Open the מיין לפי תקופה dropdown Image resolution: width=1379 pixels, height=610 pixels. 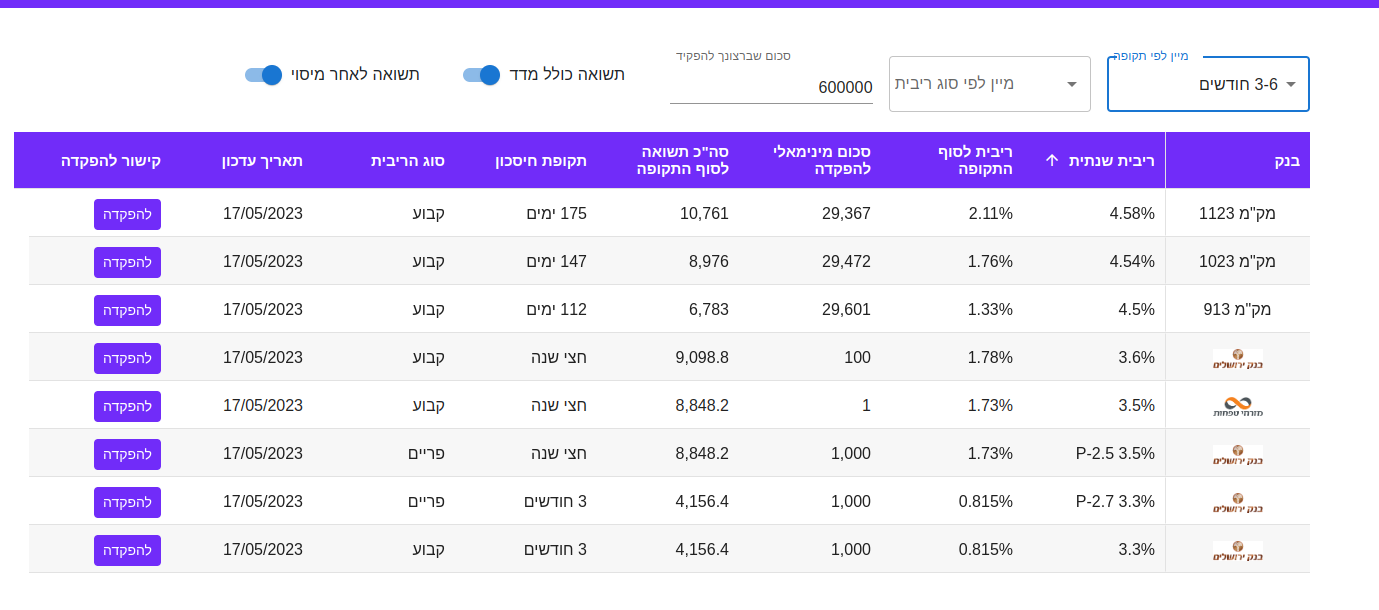point(1208,85)
